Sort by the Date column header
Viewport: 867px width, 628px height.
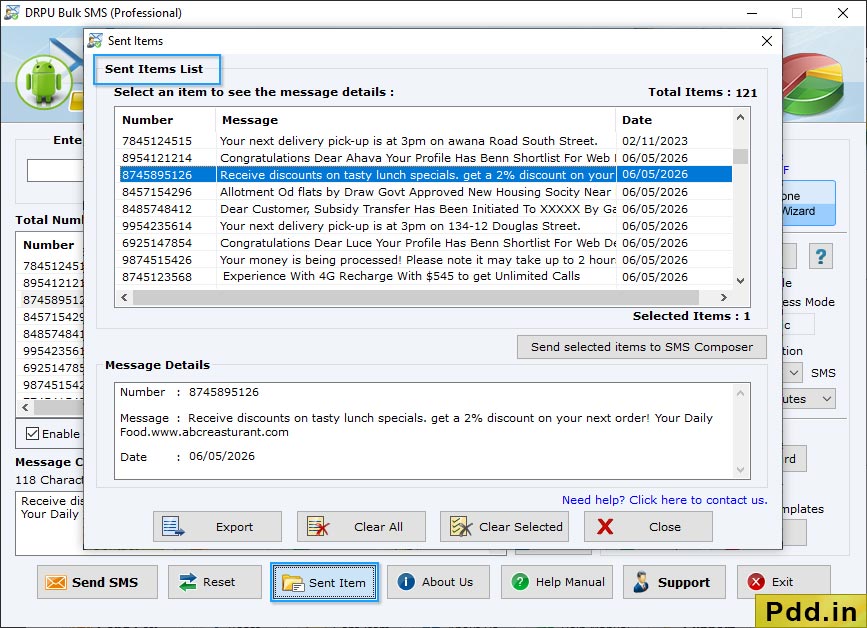point(674,120)
